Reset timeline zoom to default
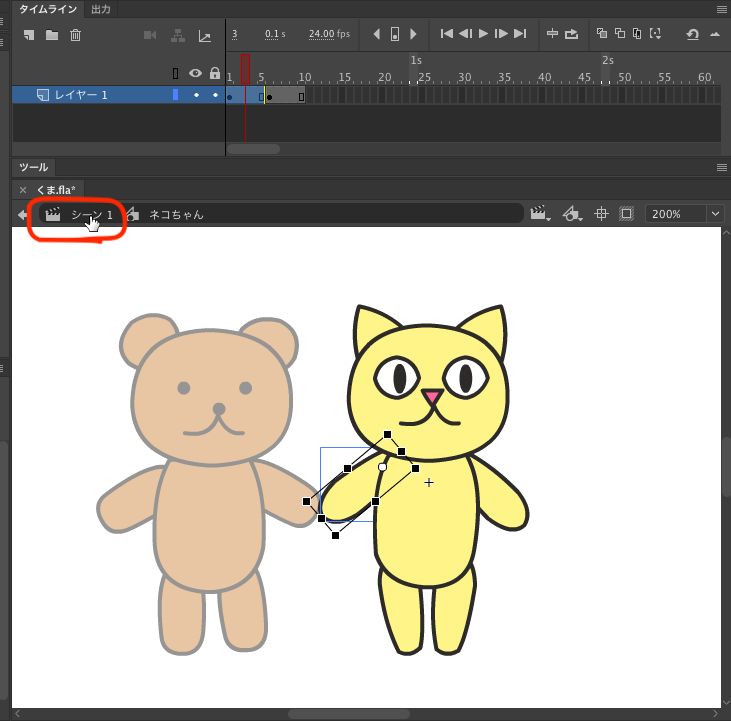 coord(692,34)
